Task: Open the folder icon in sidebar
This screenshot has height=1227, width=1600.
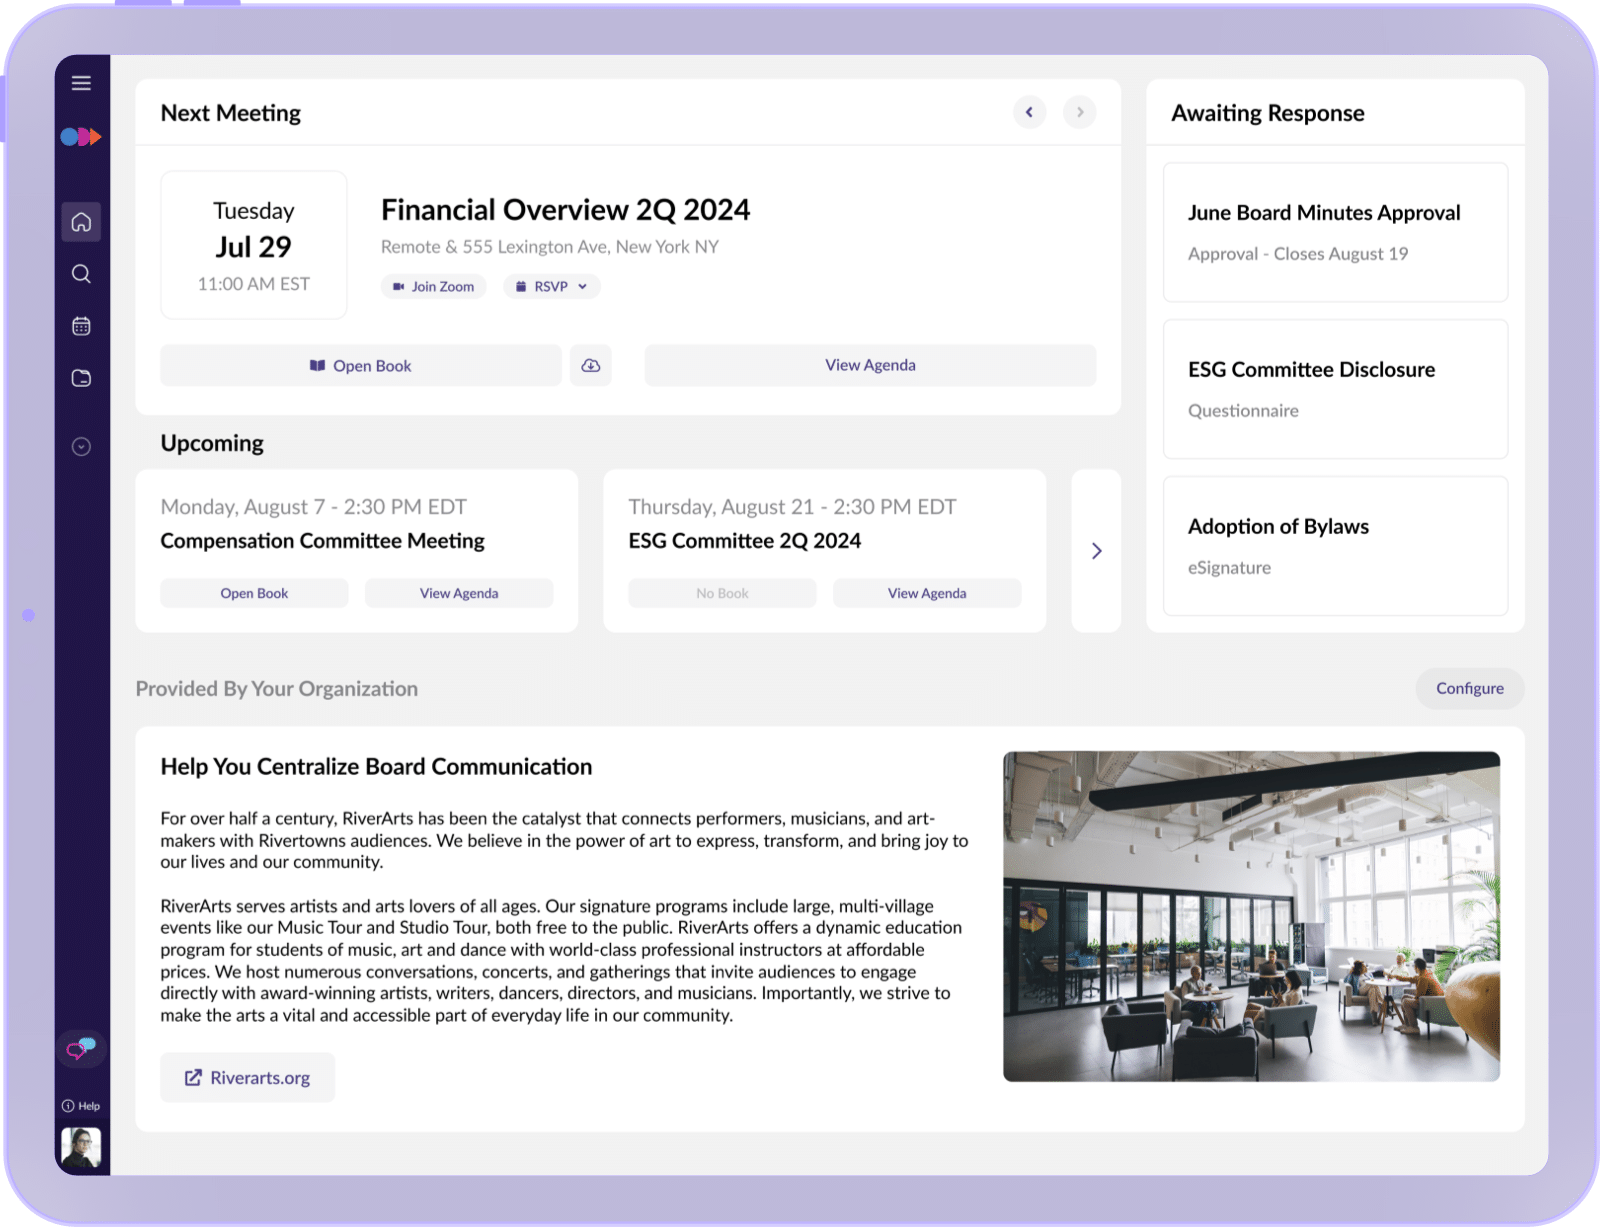Action: [81, 378]
